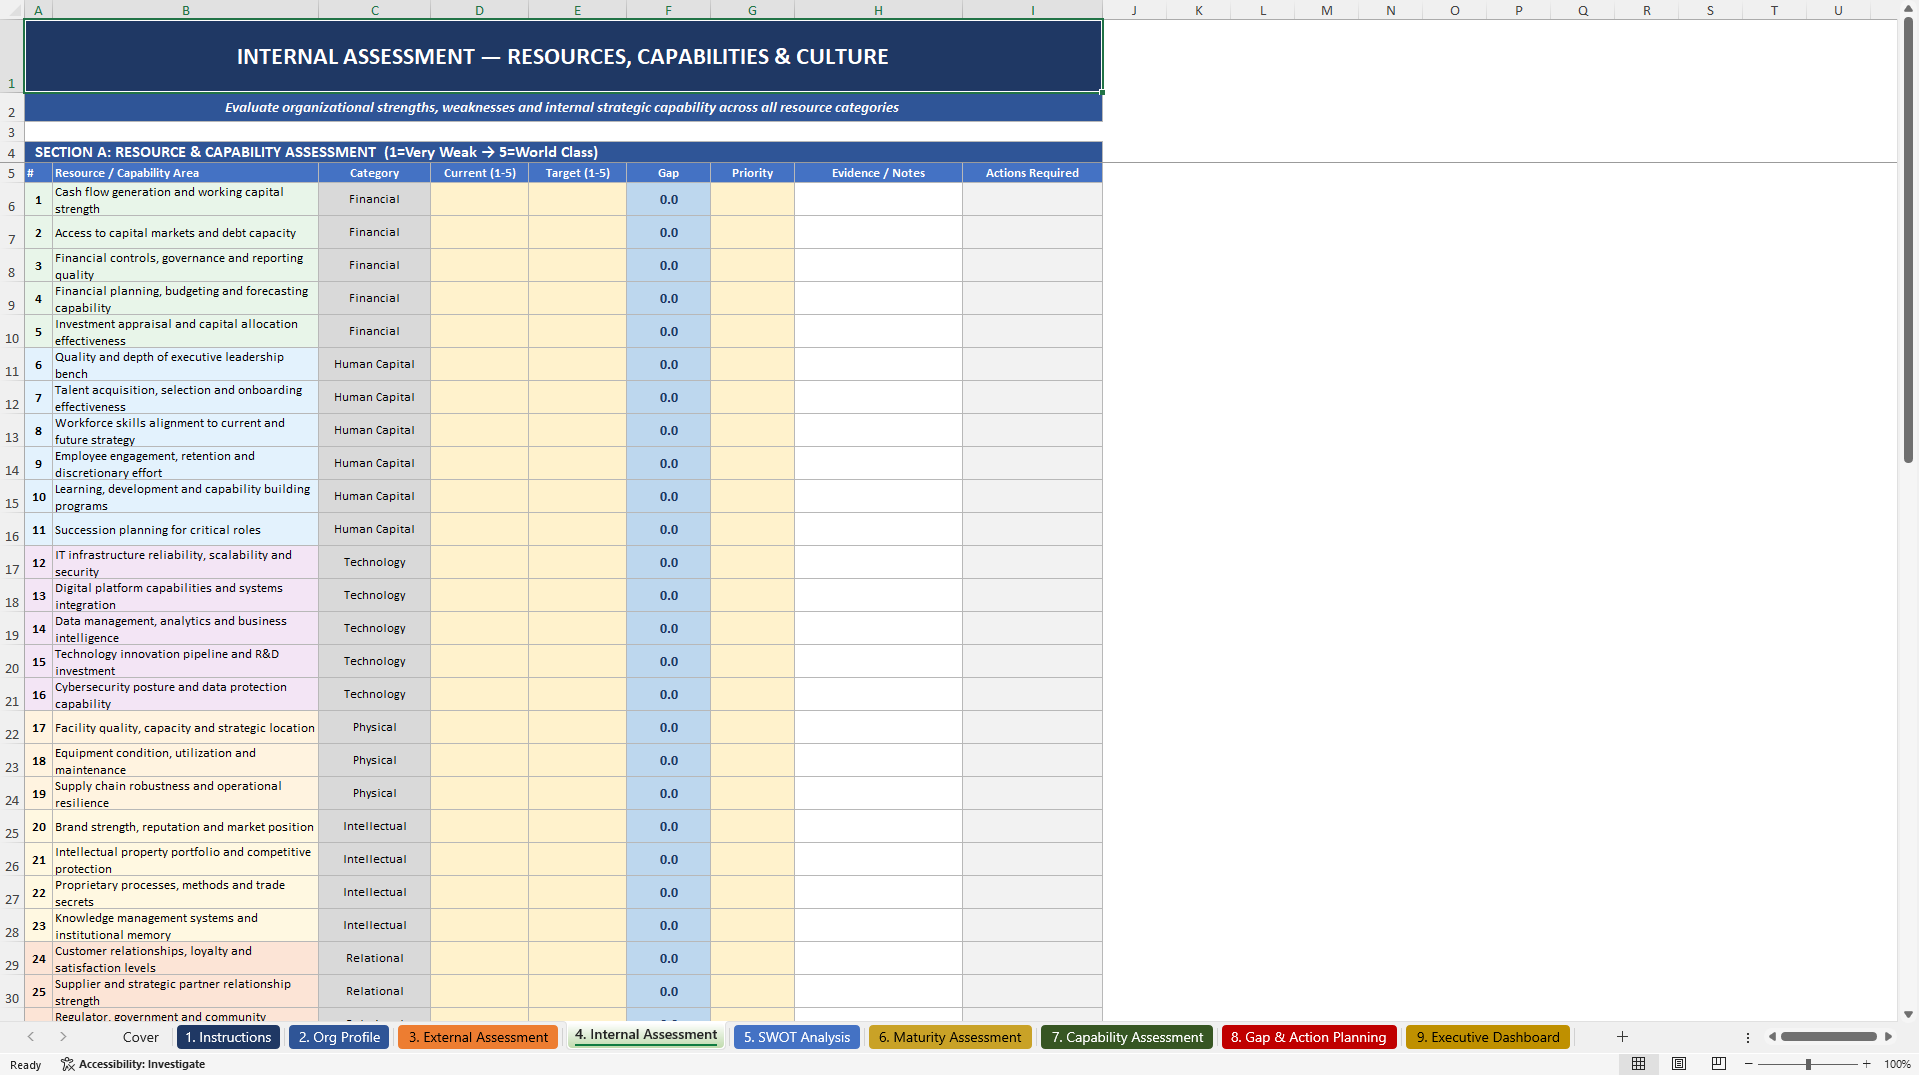1919x1075 pixels.
Task: Click the Ready status indicator
Action: [26, 1064]
